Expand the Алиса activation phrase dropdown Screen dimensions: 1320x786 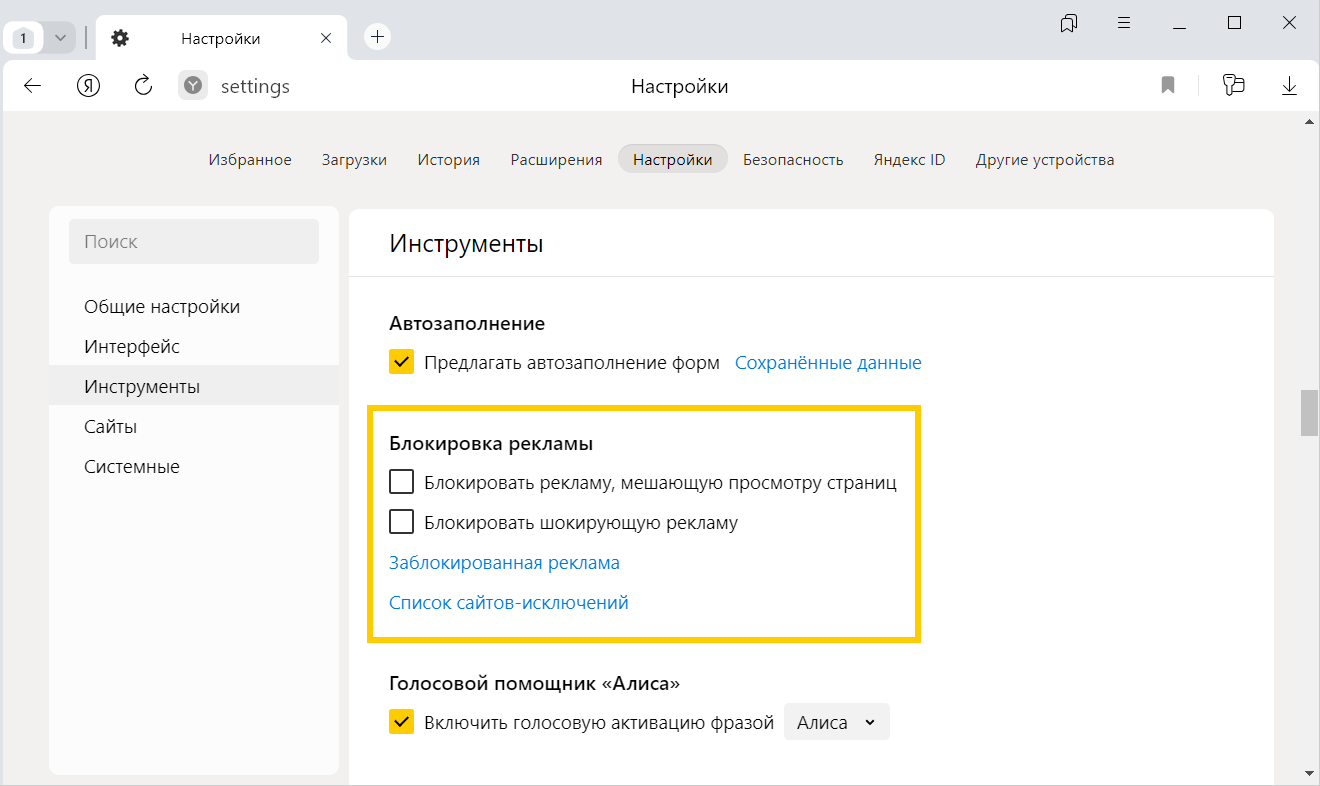[x=836, y=722]
